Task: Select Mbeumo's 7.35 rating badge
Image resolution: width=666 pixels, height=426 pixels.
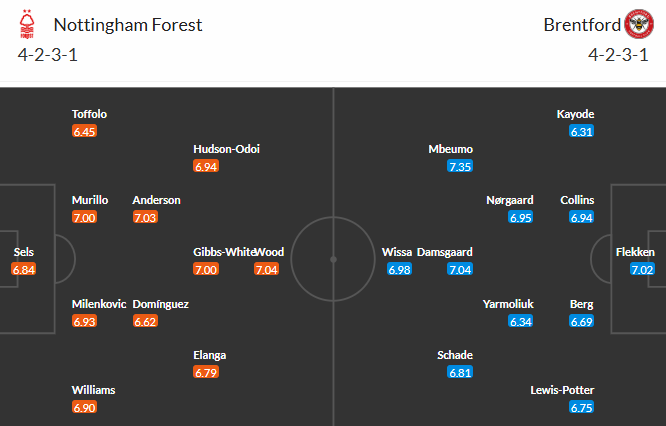Action: [460, 166]
